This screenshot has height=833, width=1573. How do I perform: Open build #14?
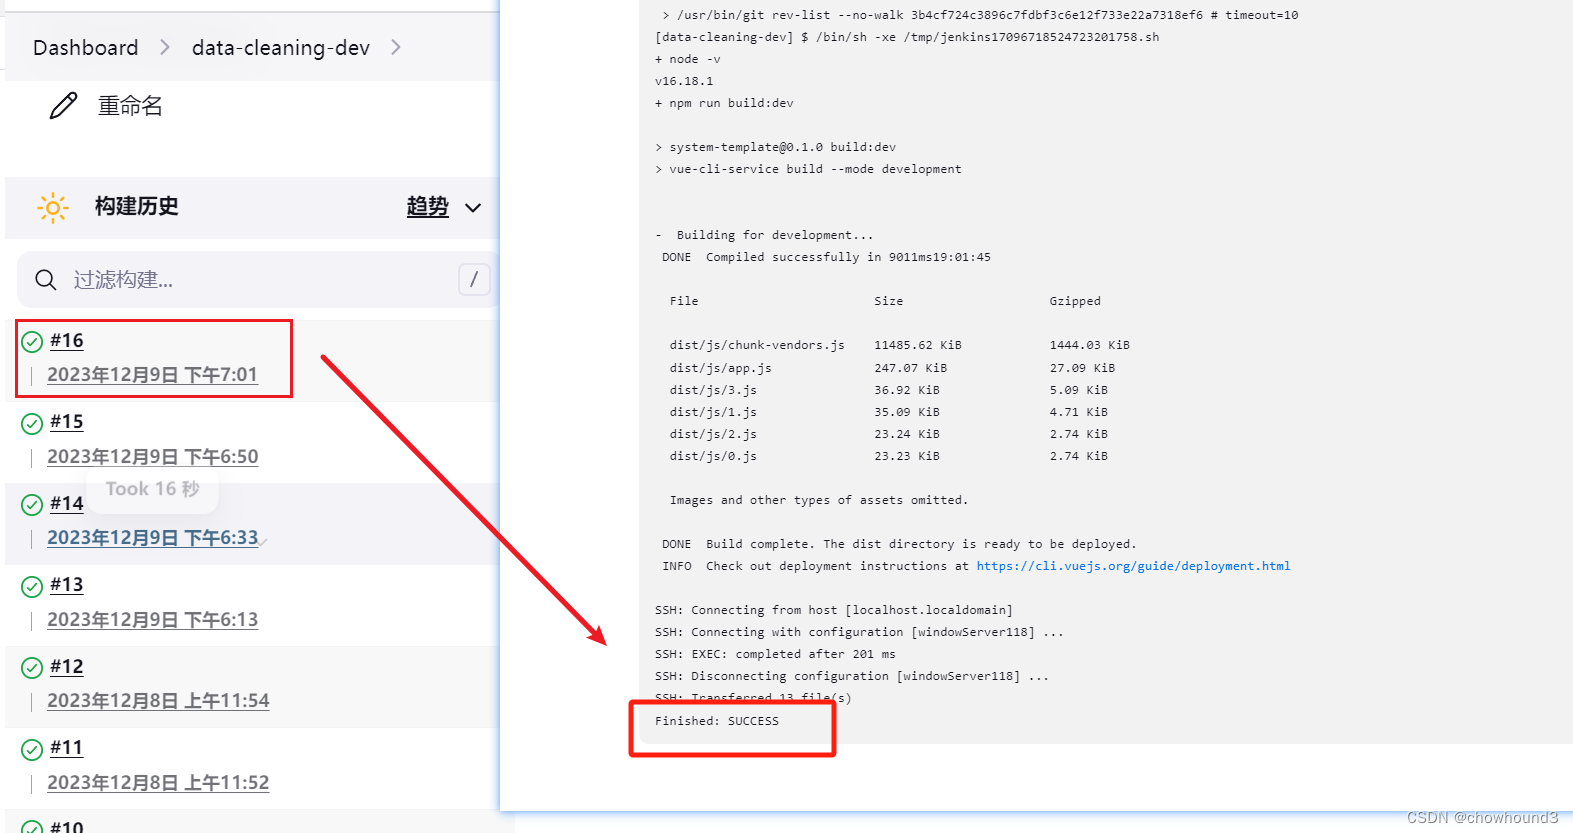point(67,504)
